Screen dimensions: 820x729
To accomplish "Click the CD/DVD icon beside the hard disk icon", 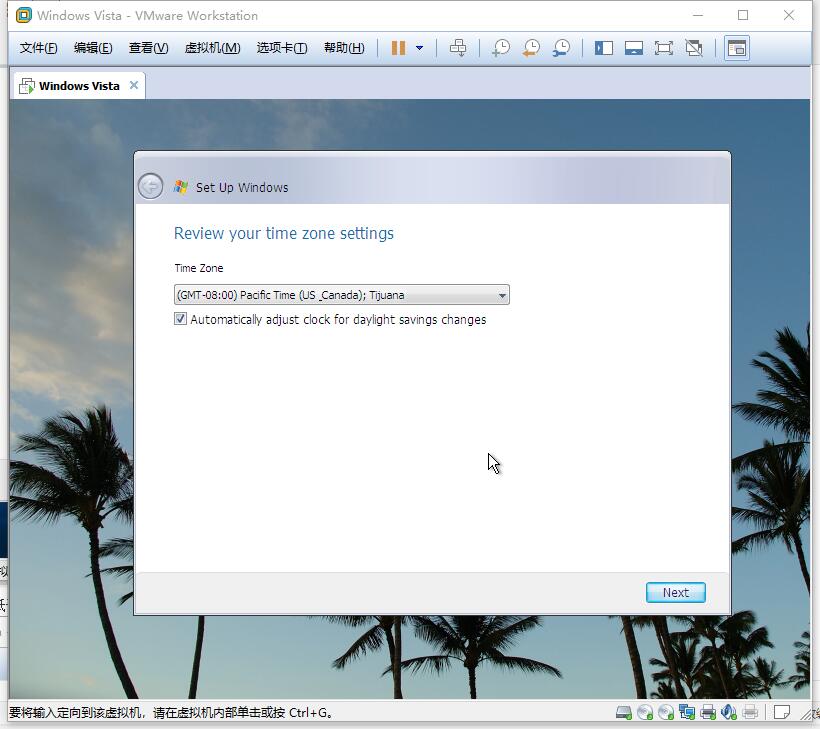I will pos(645,712).
